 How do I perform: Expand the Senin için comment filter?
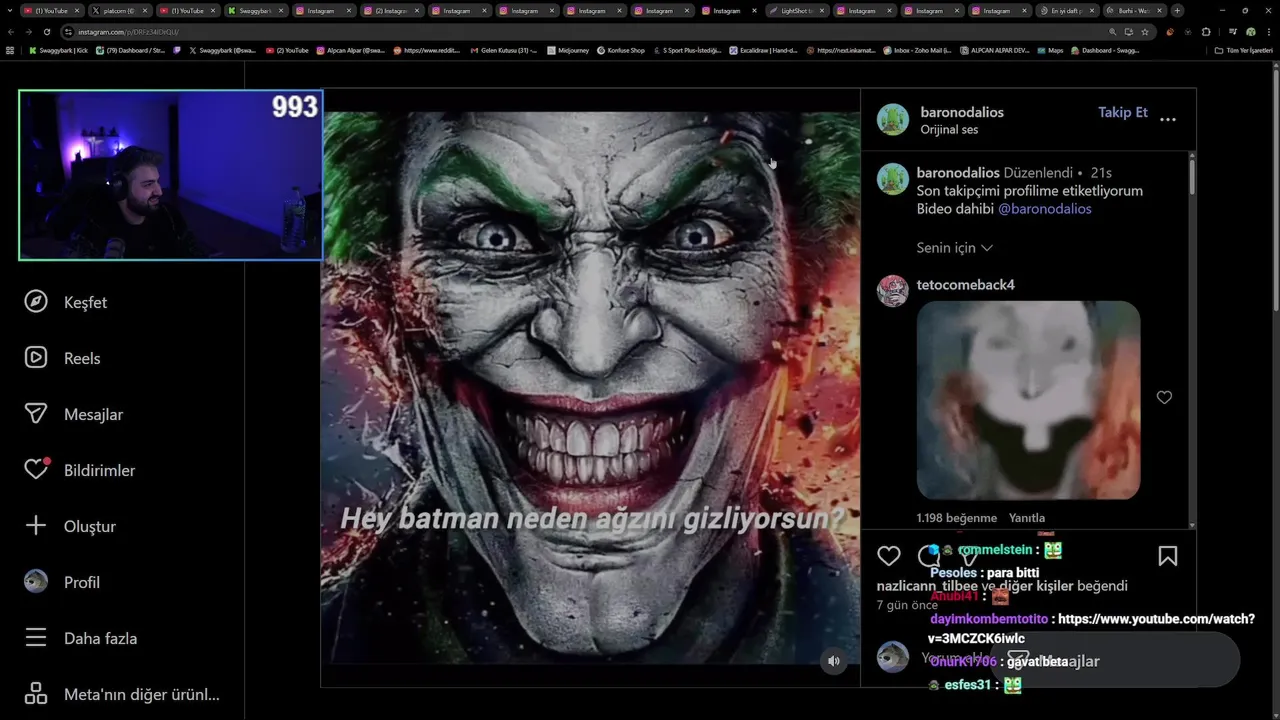(954, 248)
